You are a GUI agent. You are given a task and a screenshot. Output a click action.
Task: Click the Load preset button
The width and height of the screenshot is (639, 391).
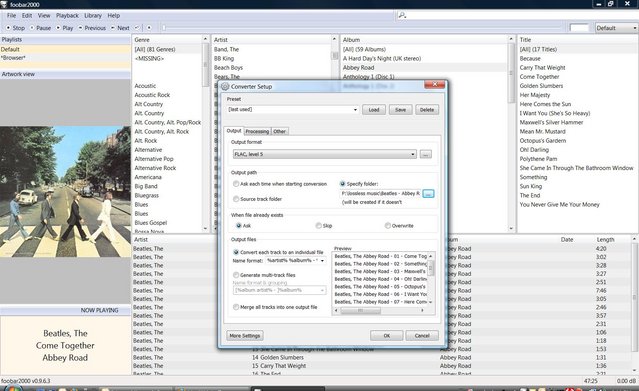click(x=374, y=110)
